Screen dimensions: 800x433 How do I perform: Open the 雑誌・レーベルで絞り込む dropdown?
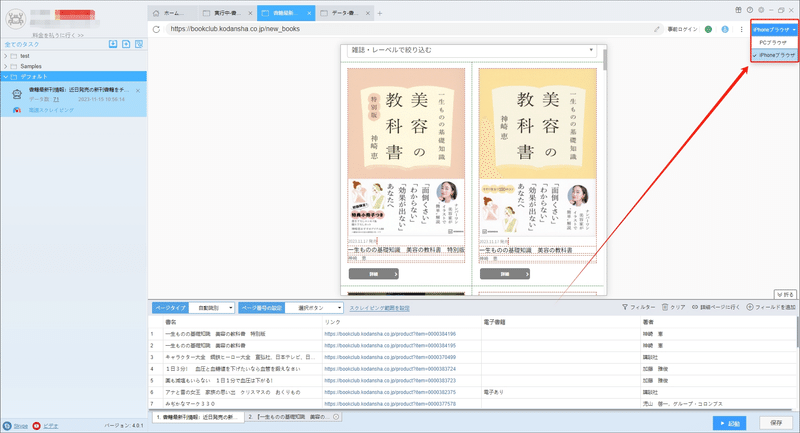471,50
